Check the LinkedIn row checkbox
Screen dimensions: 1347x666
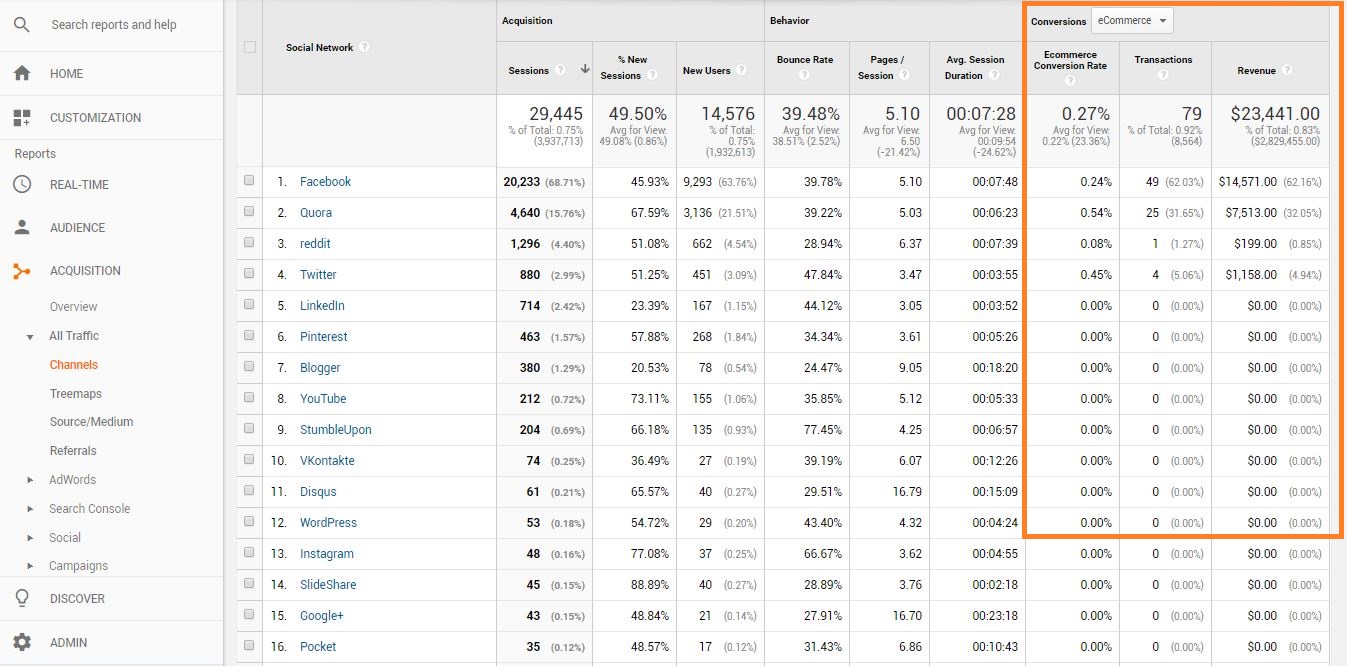click(249, 305)
